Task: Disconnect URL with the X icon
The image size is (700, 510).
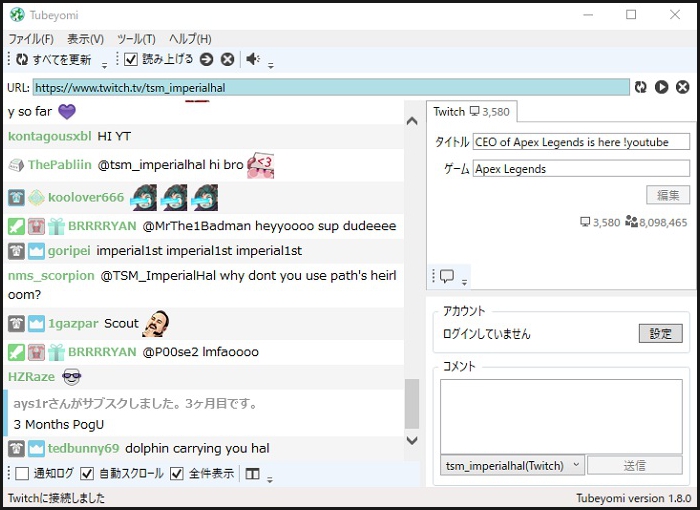Action: point(683,87)
